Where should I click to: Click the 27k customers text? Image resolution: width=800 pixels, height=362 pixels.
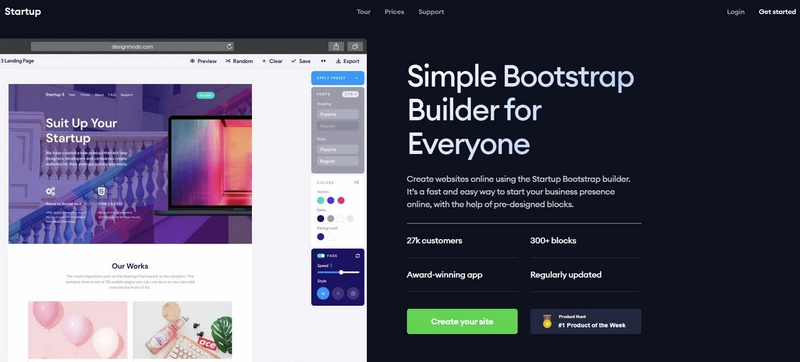tap(434, 241)
